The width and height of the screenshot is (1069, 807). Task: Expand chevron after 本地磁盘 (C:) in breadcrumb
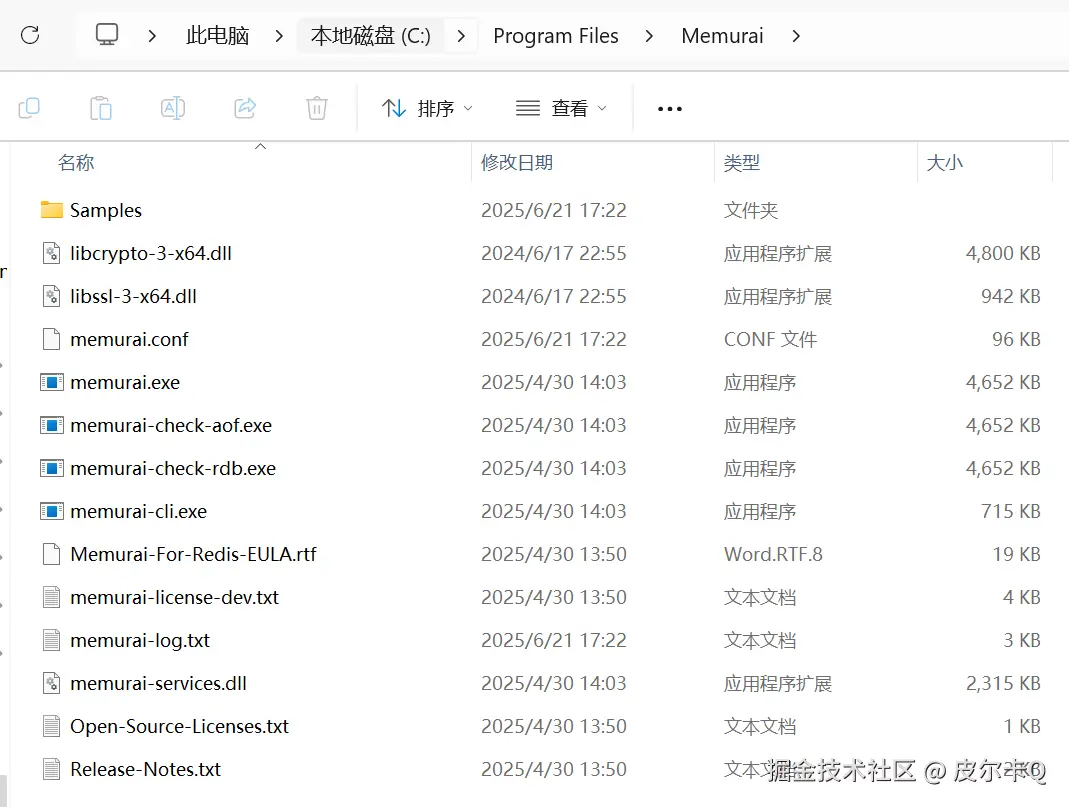(x=462, y=35)
